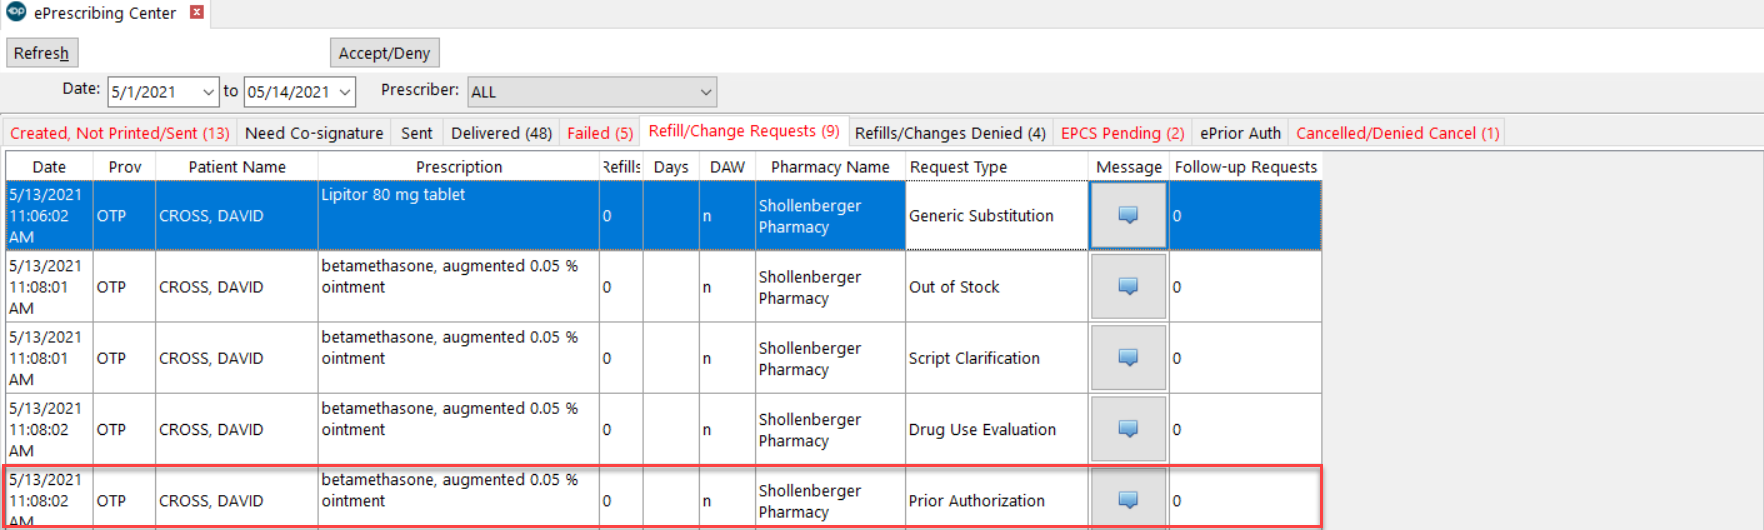Sort by the Days column header

click(x=671, y=167)
